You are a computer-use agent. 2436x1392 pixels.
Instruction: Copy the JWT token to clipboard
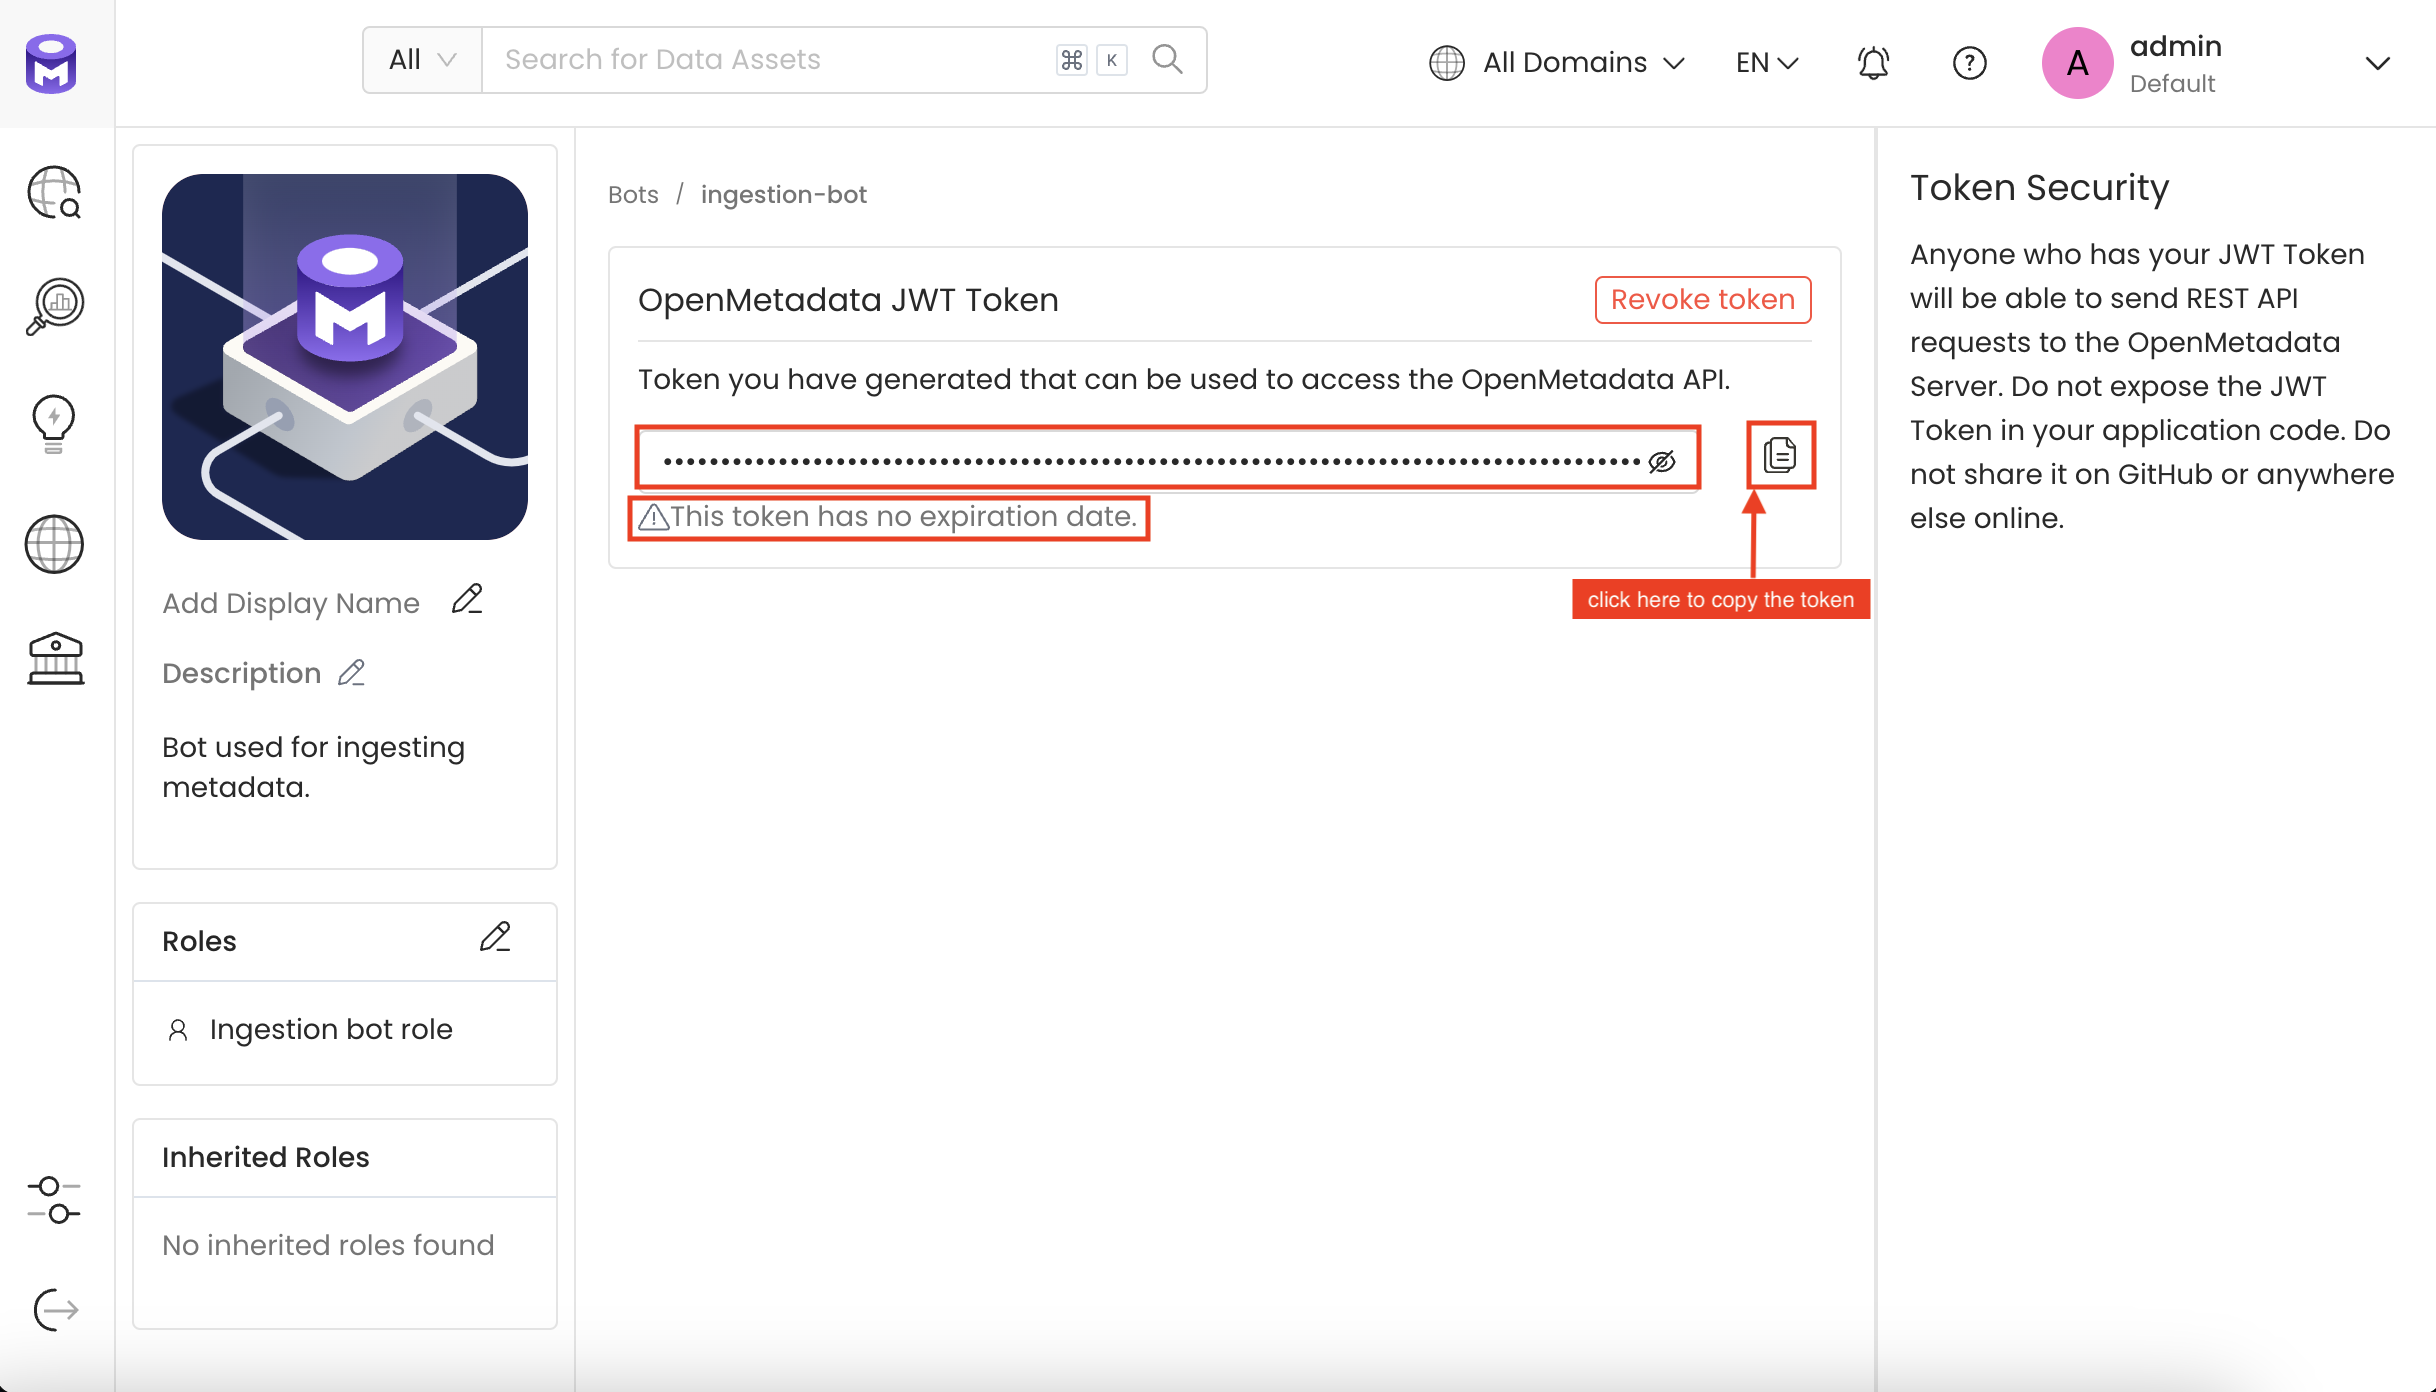pos(1780,456)
